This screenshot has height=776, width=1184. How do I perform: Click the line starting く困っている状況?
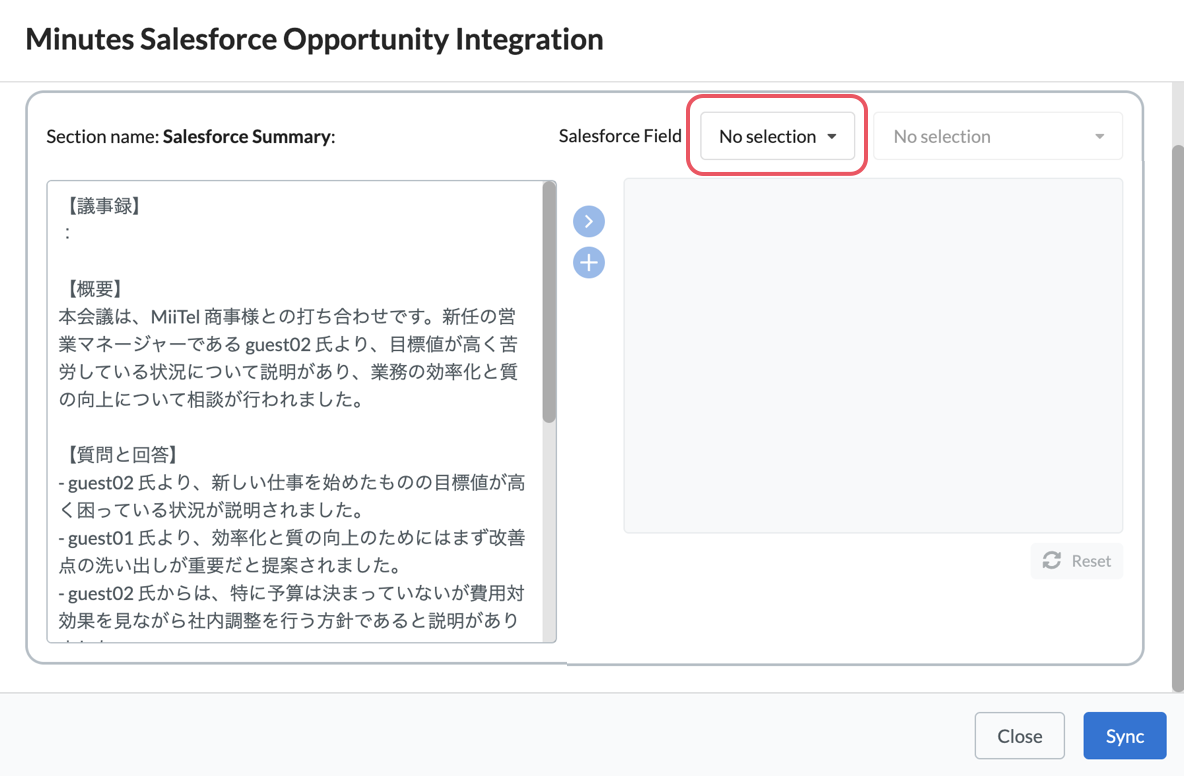tap(211, 510)
